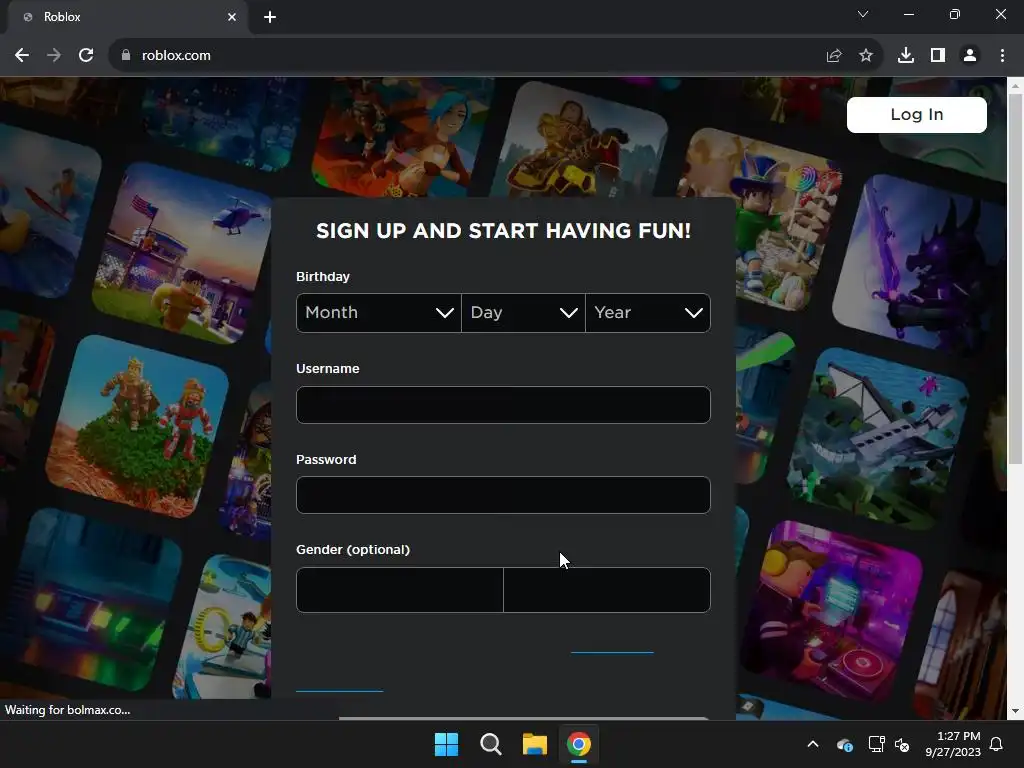1024x768 pixels.
Task: Click the green bush warriors game thumbnail
Action: pyautogui.click(x=137, y=426)
